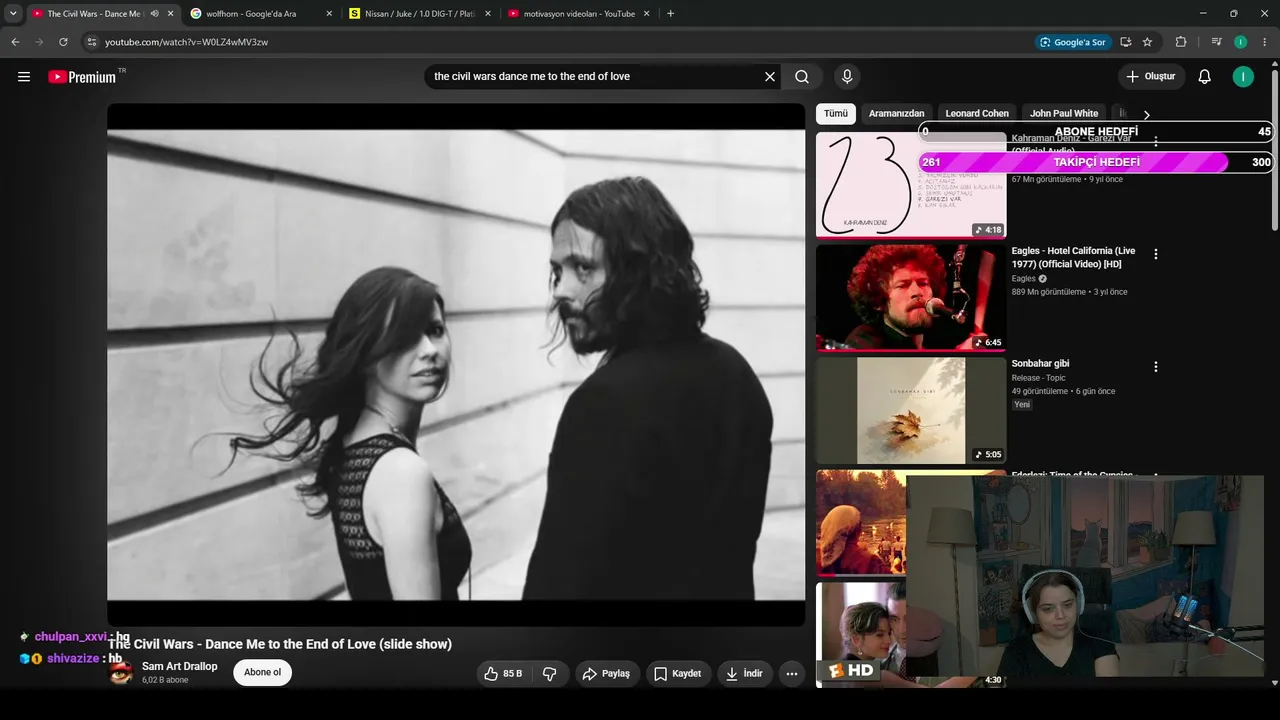Click the page vertical scrollbar
1280x720 pixels.
[x=1274, y=150]
